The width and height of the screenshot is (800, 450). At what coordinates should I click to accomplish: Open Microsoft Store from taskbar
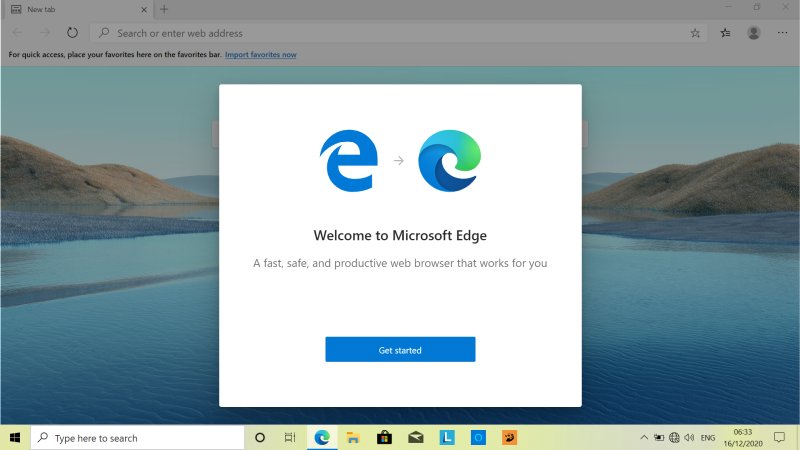coord(384,438)
